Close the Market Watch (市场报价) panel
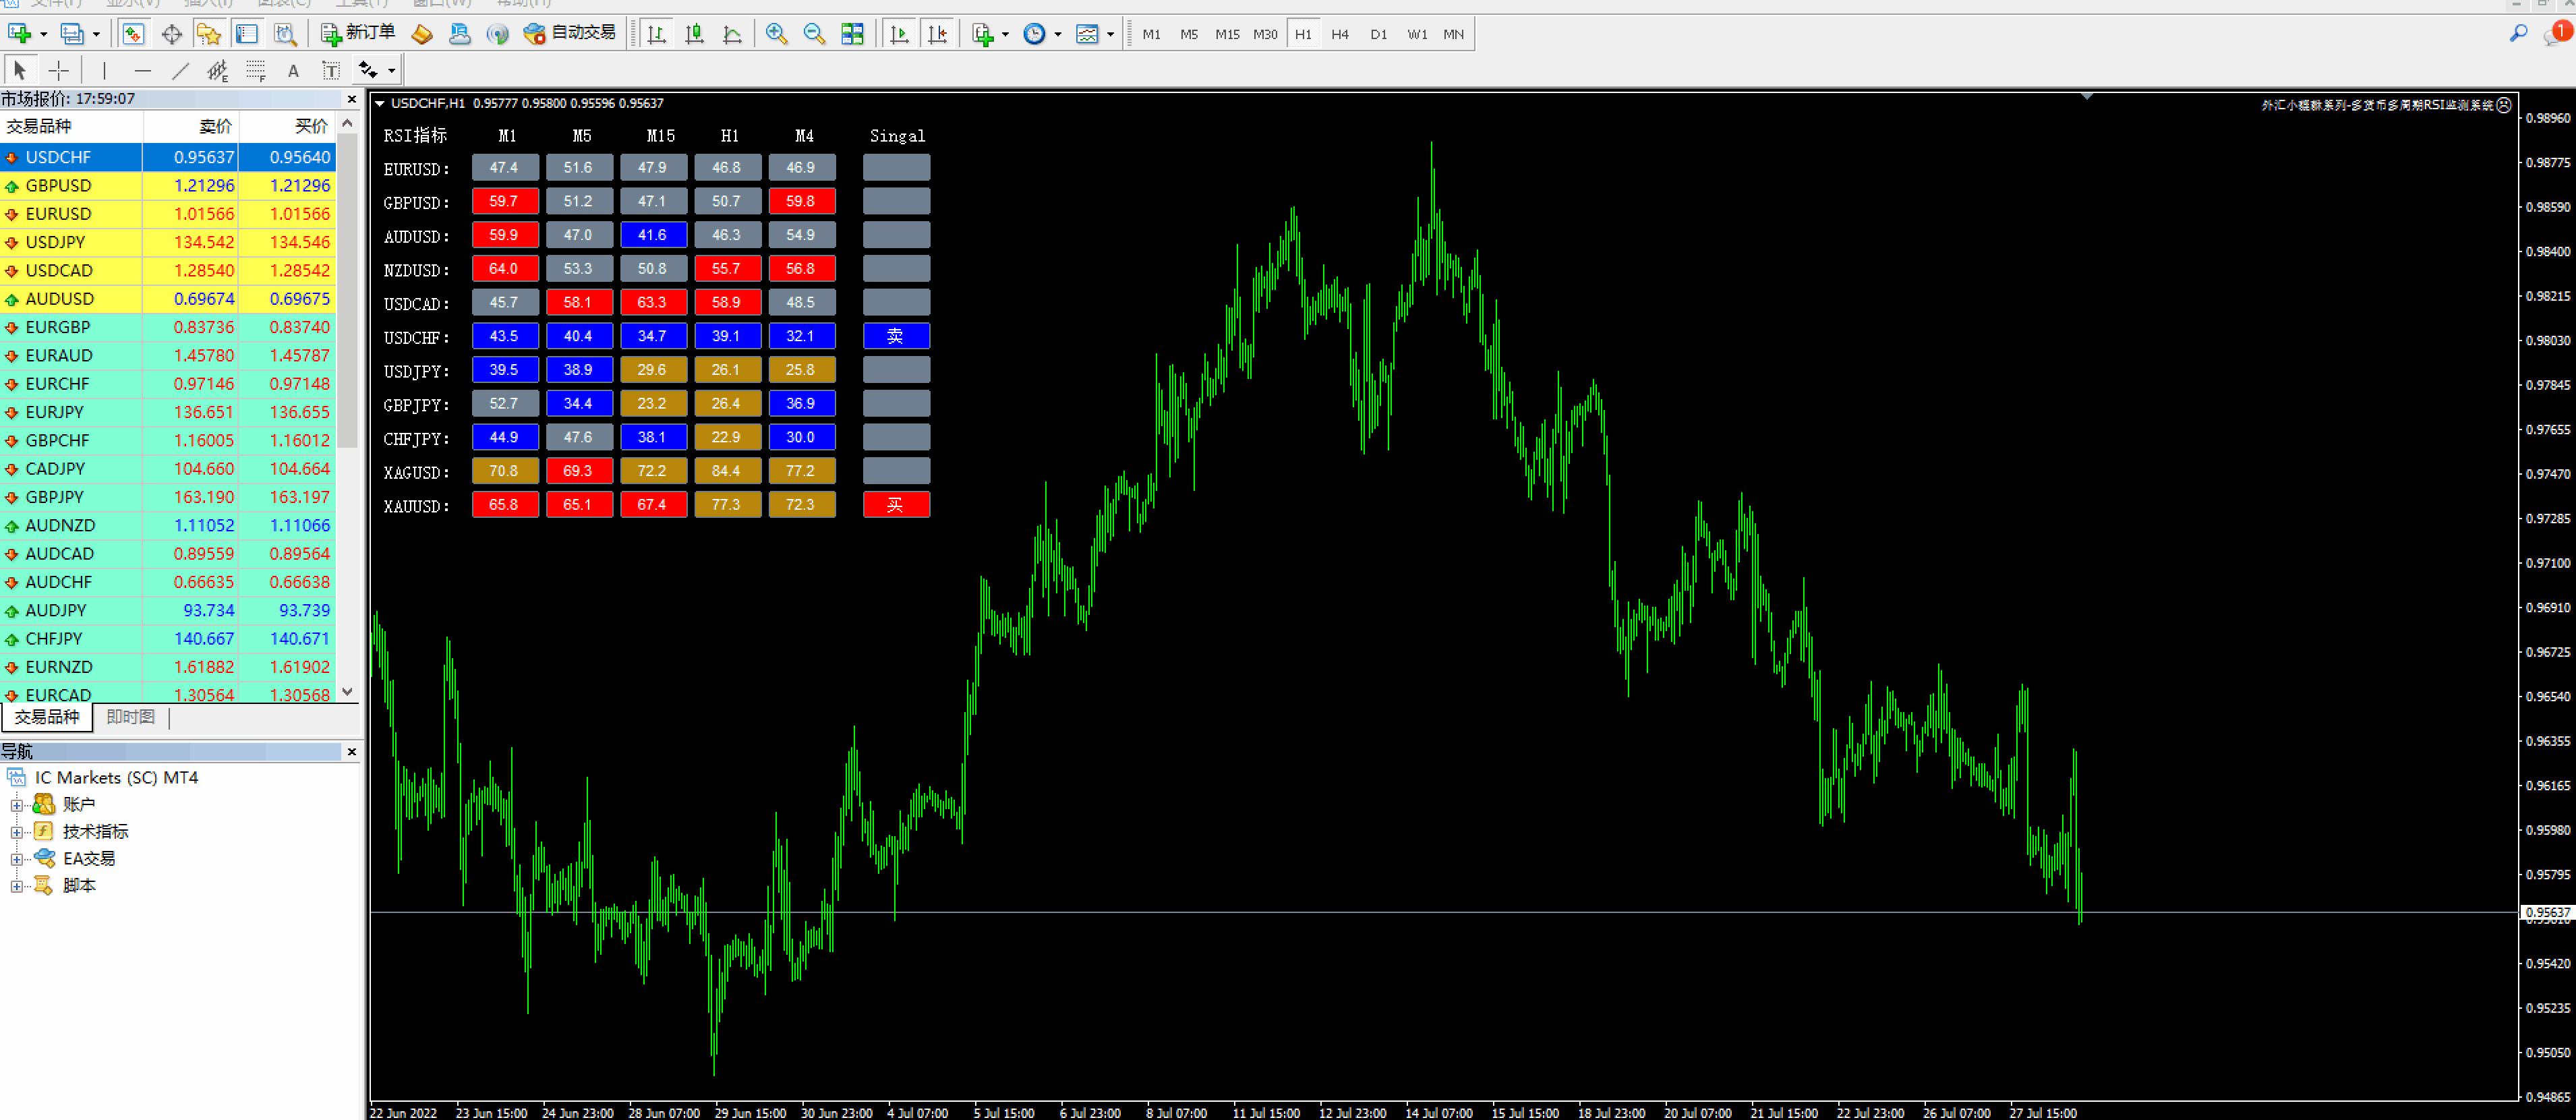 tap(352, 99)
